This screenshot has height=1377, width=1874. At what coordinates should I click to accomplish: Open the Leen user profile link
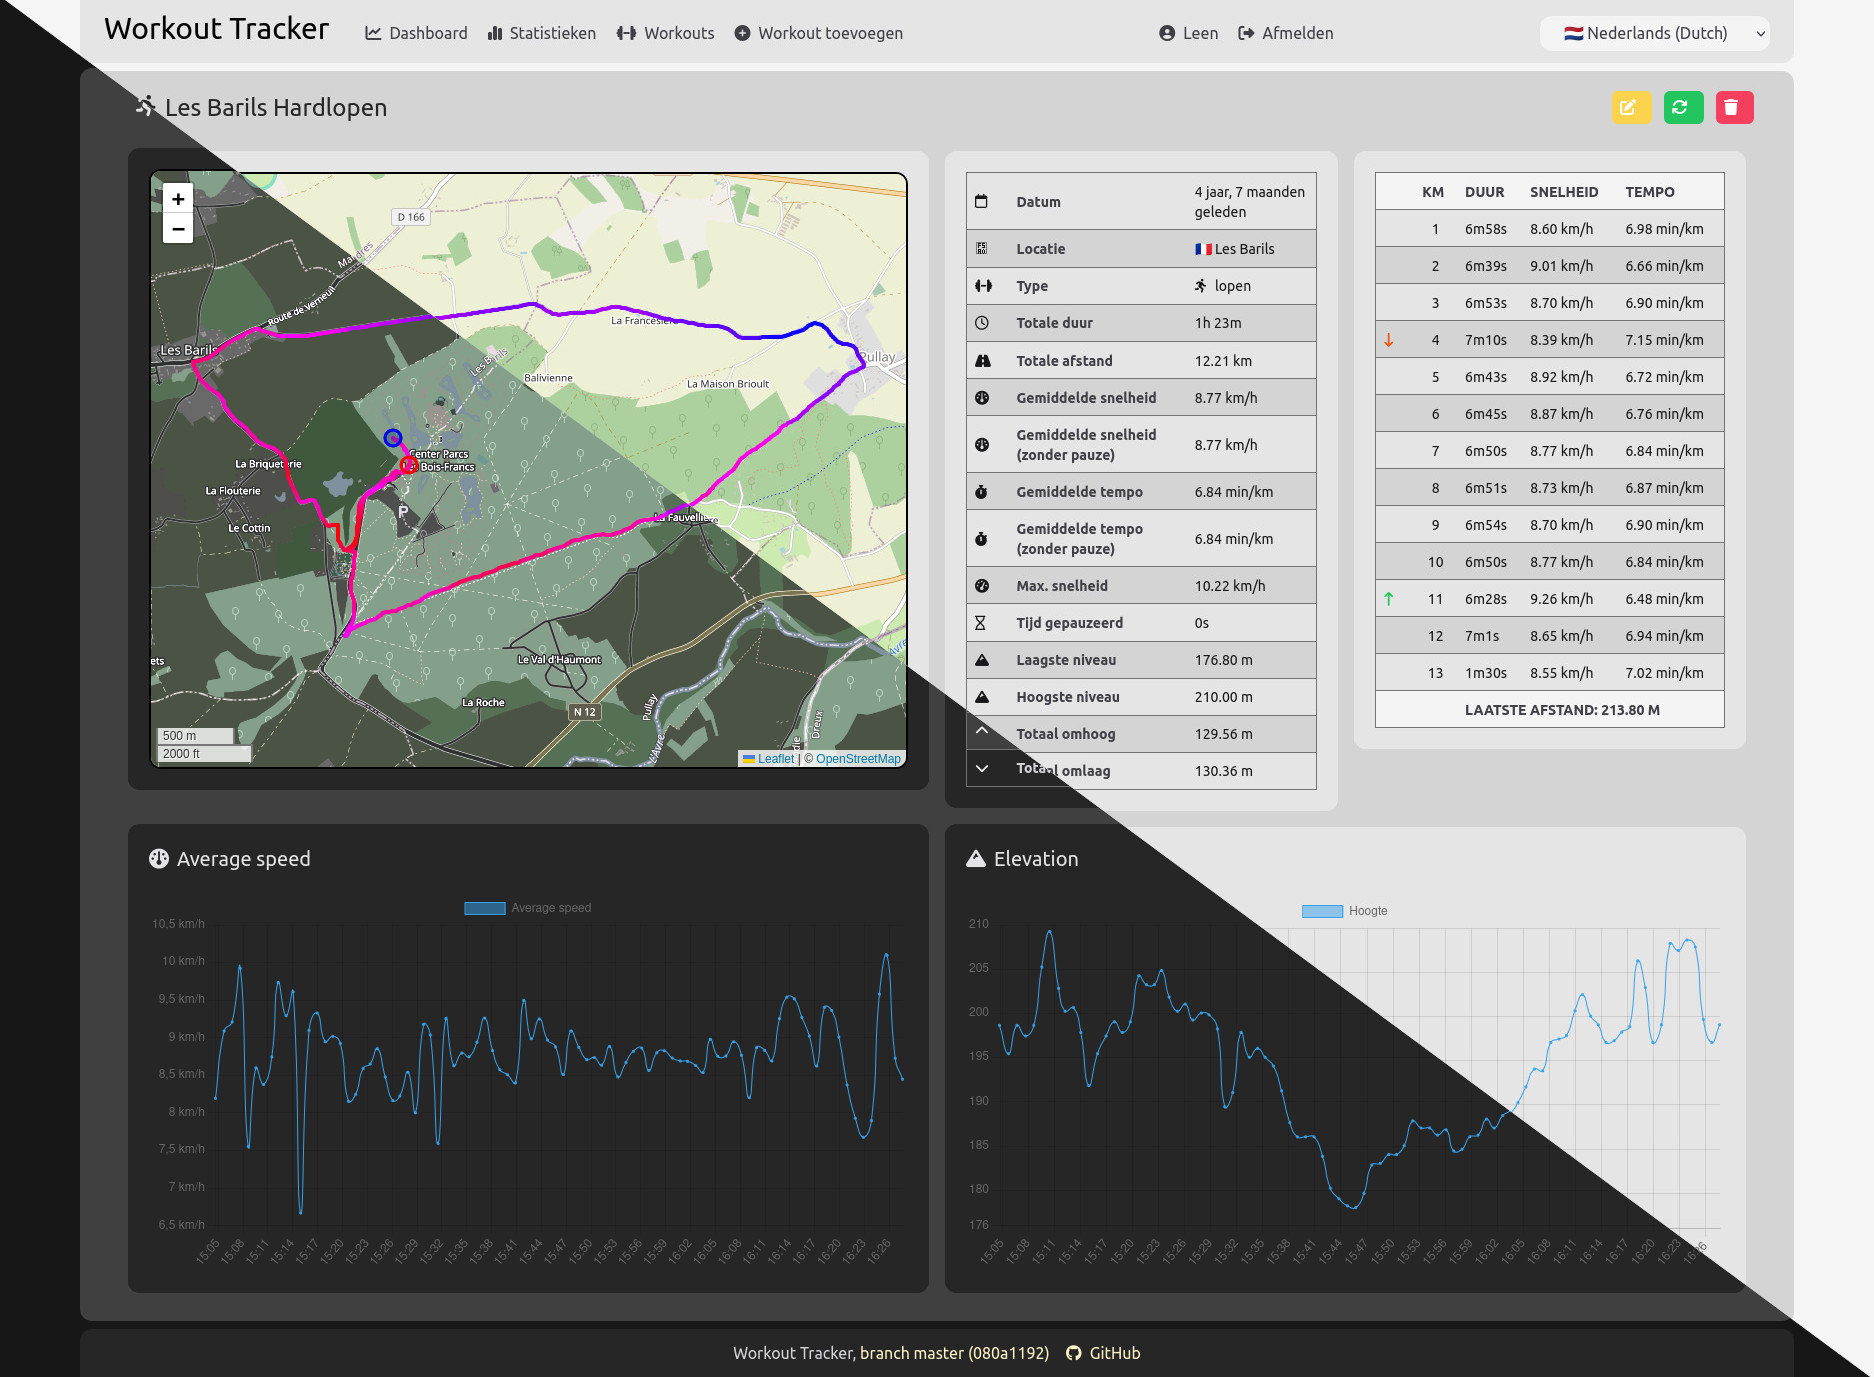click(1188, 33)
